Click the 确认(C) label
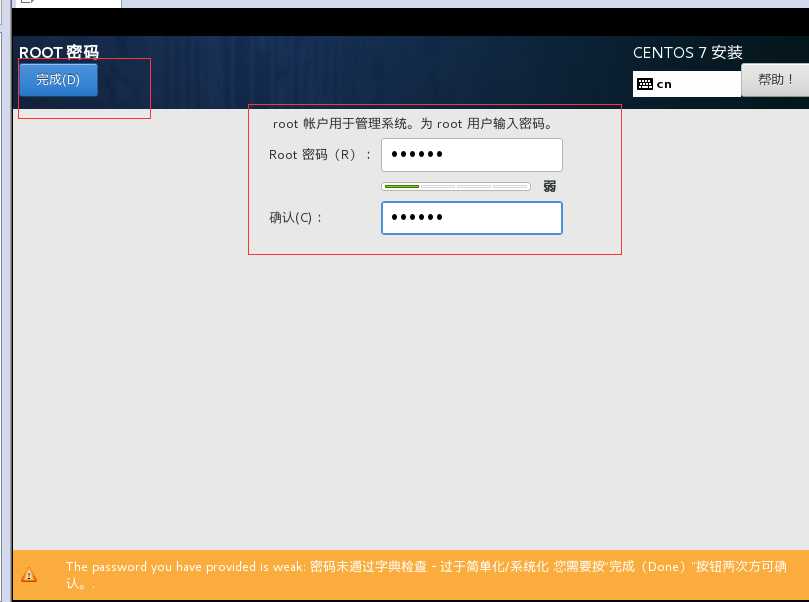809x602 pixels. coord(296,218)
